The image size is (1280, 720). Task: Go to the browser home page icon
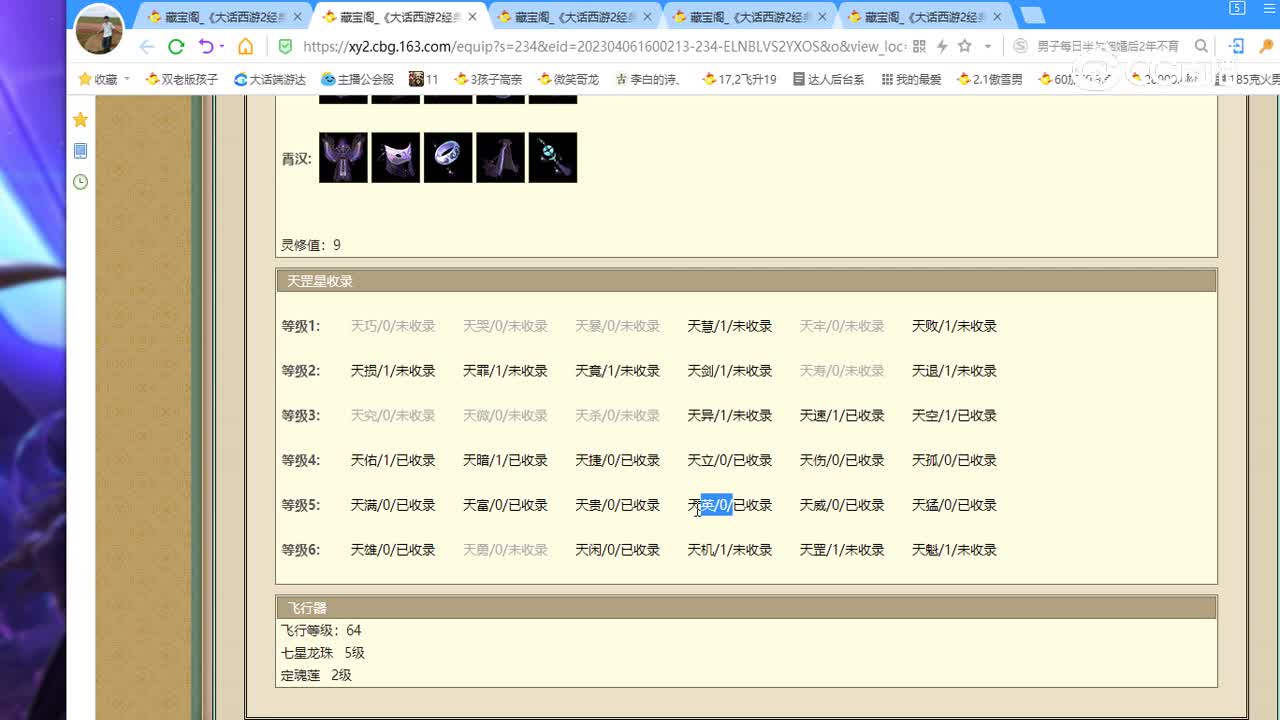pos(245,47)
